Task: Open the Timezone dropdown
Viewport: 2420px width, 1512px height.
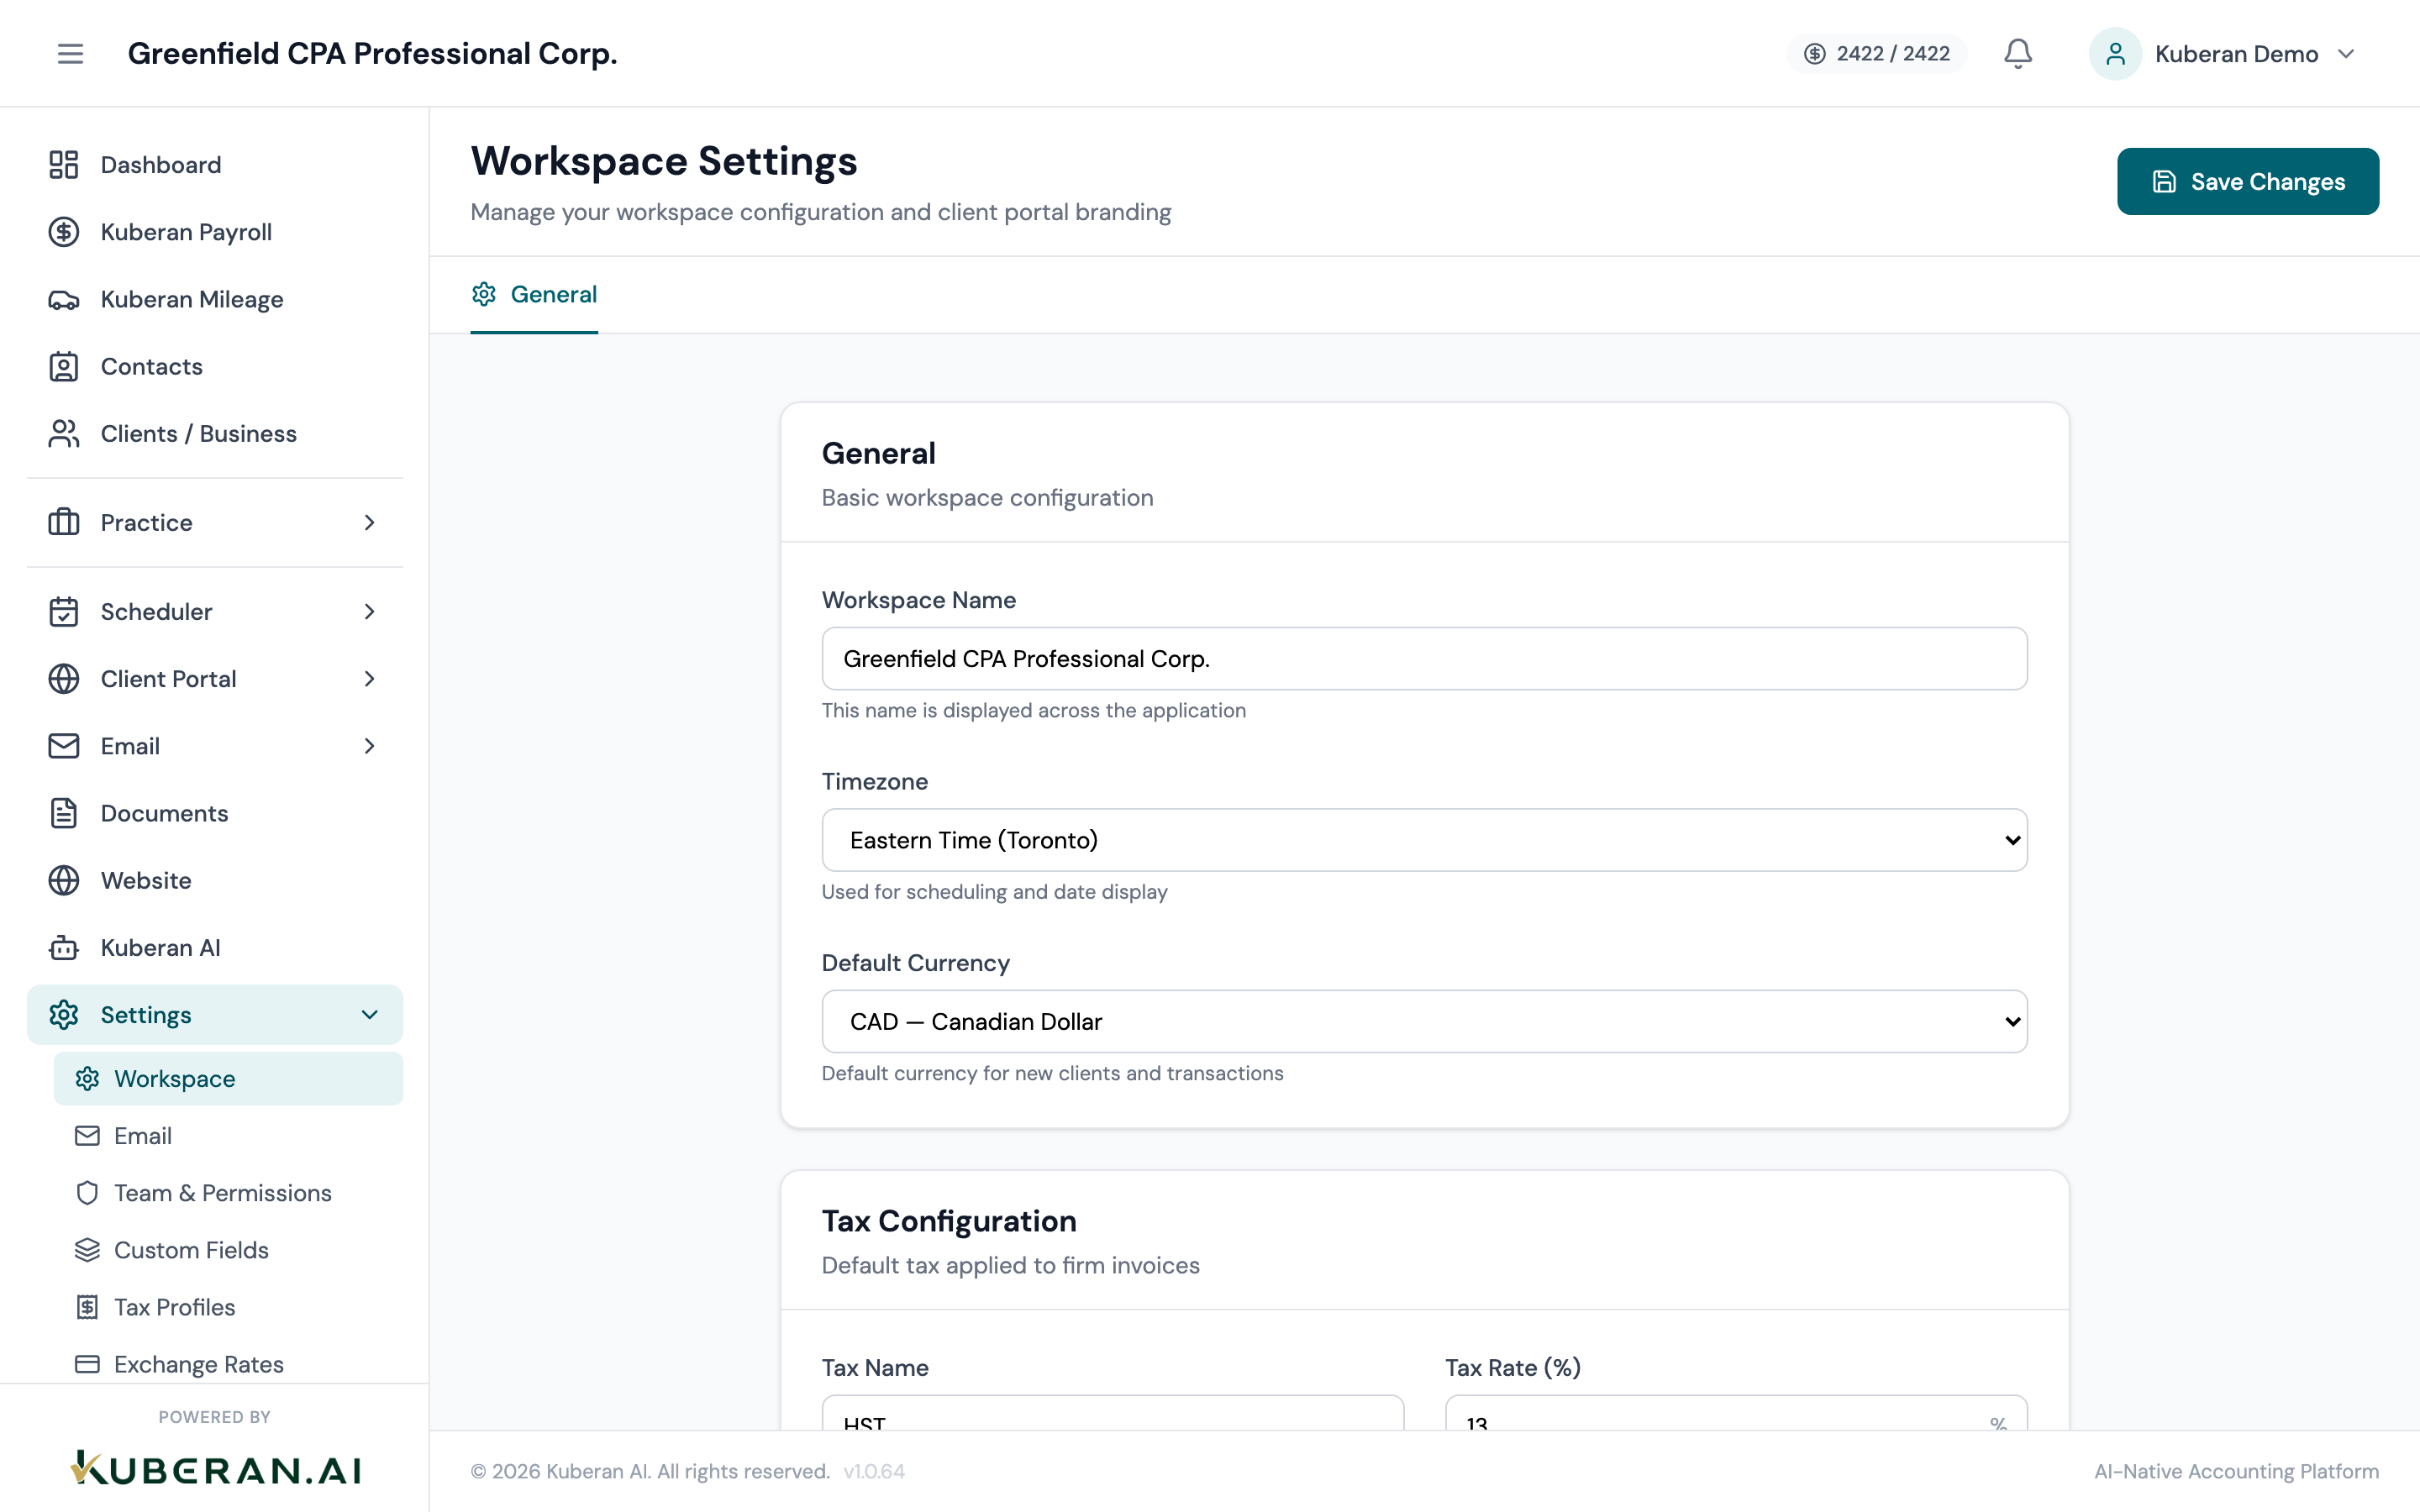Action: [1424, 840]
